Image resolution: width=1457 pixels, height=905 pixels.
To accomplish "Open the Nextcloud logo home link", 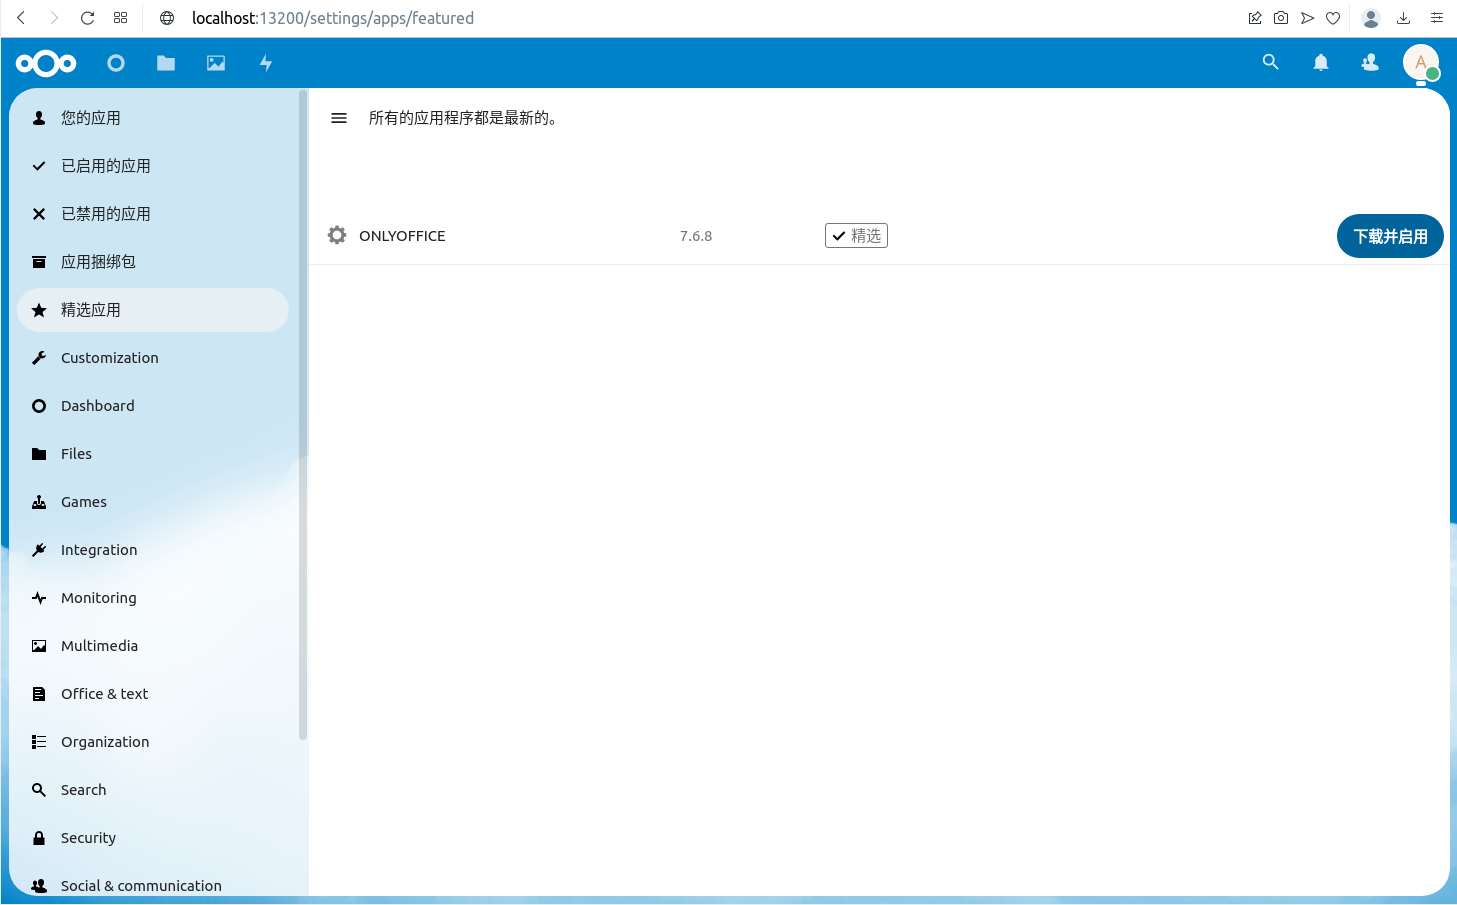I will [46, 63].
